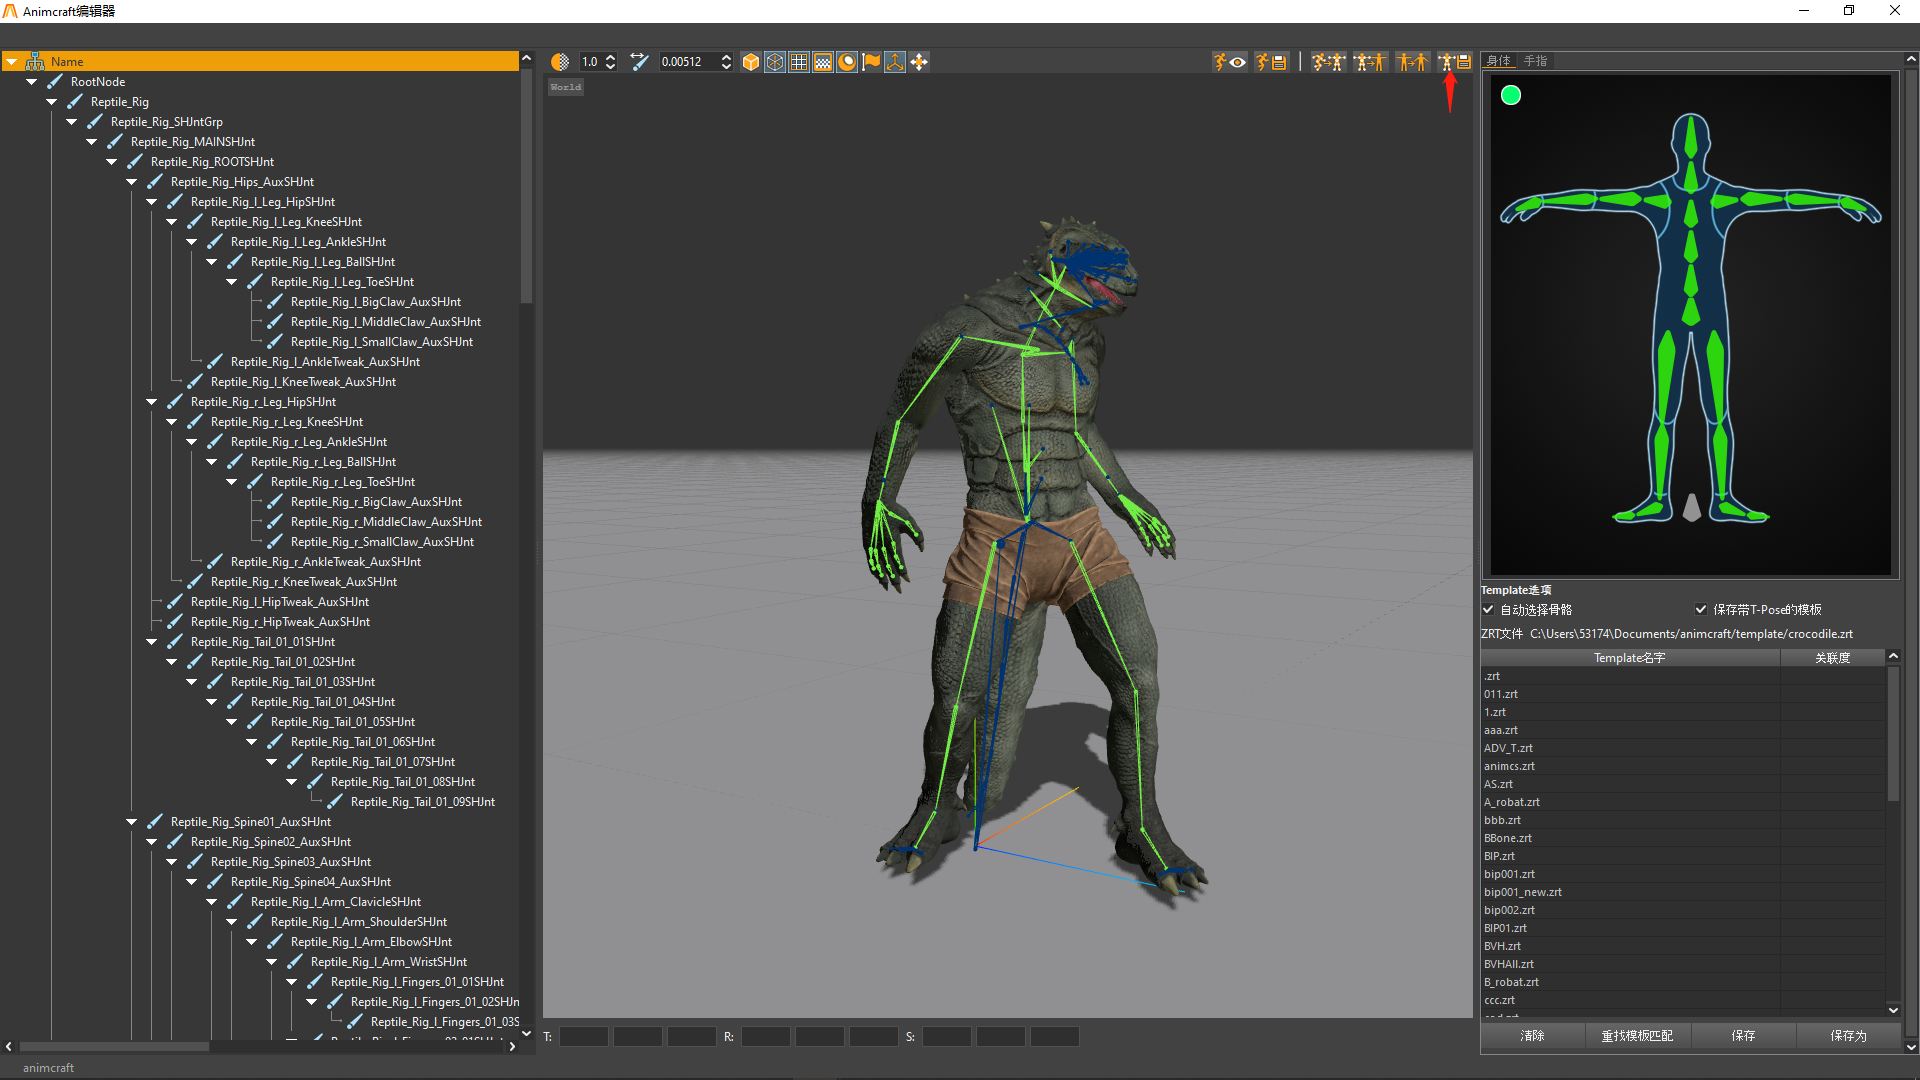Image resolution: width=1920 pixels, height=1080 pixels.
Task: Click the solid cube shading icon
Action: click(751, 62)
